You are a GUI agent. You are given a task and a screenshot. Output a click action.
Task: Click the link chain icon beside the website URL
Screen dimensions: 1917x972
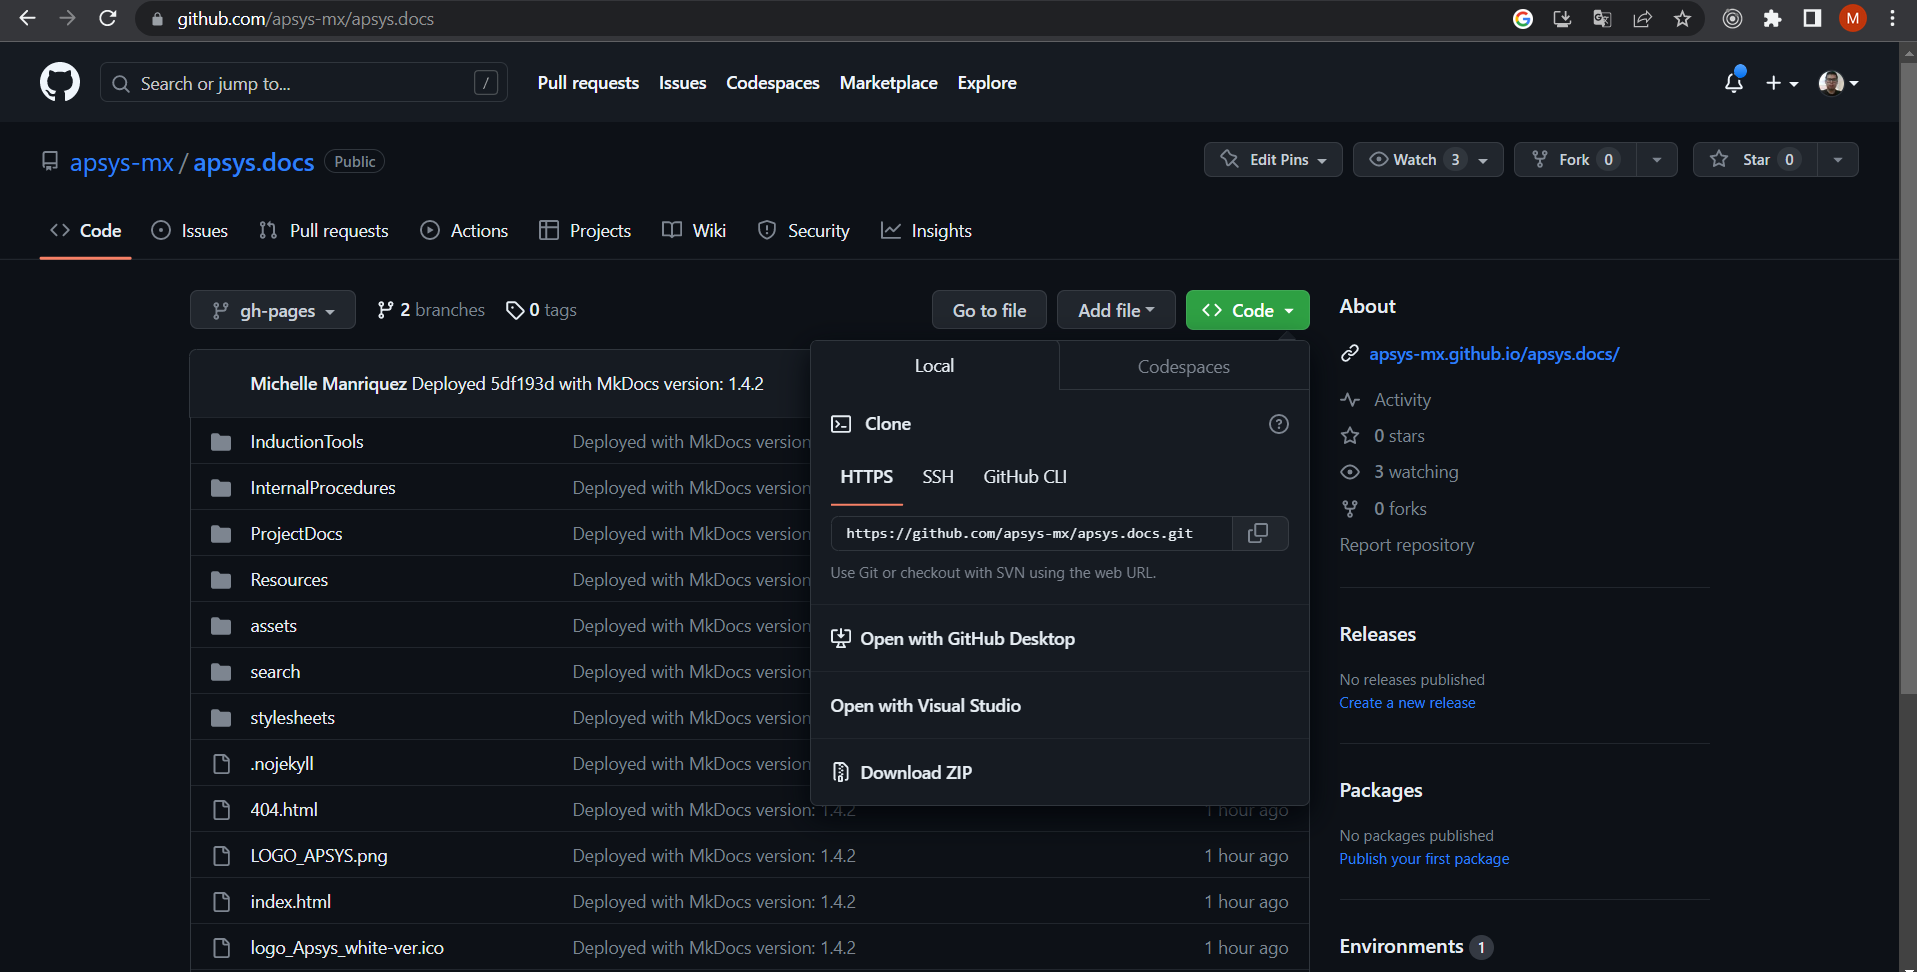(1351, 353)
